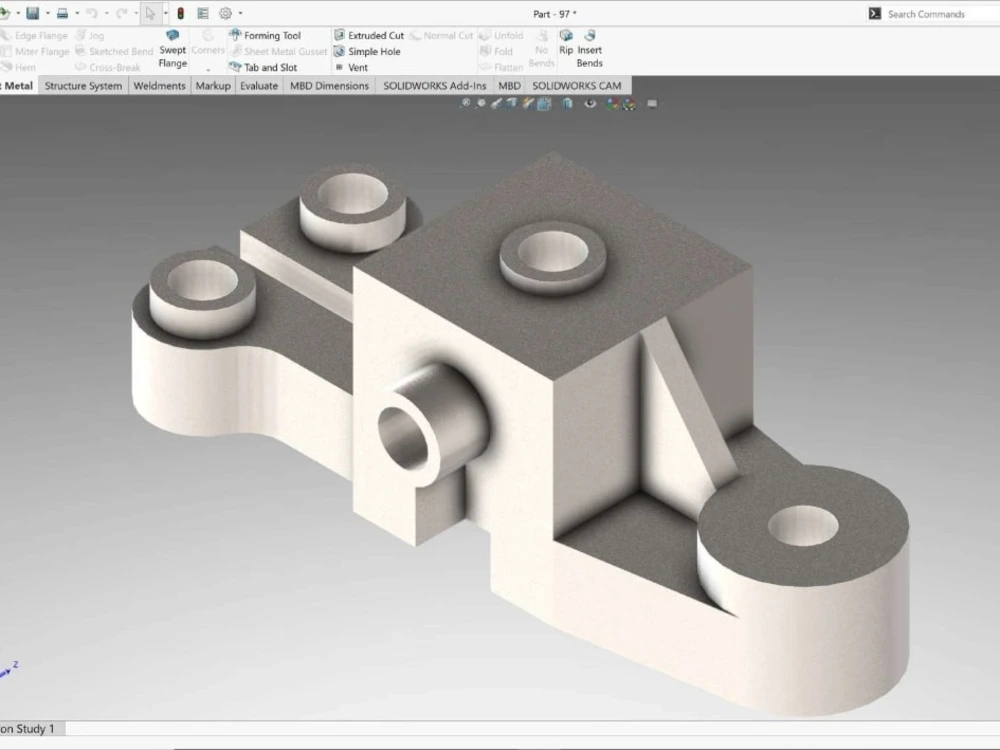Click the "Part - 97 *" document title
The image size is (1000, 750).
(555, 13)
